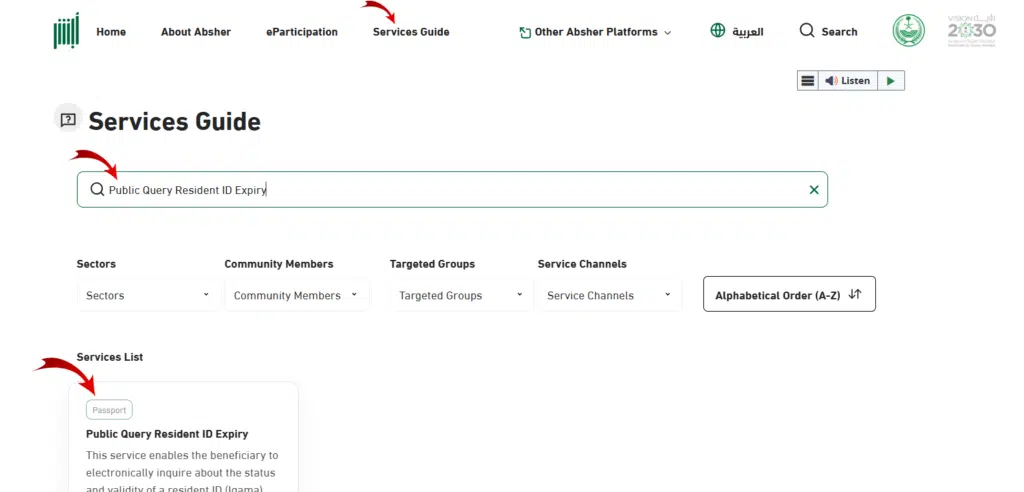The height and width of the screenshot is (492, 1024).
Task: Open the Sectors dropdown
Action: point(148,295)
